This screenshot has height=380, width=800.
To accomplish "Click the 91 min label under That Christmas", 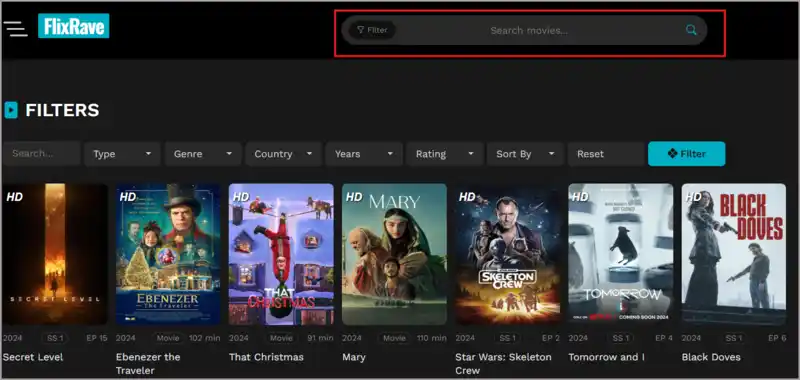I will [320, 338].
